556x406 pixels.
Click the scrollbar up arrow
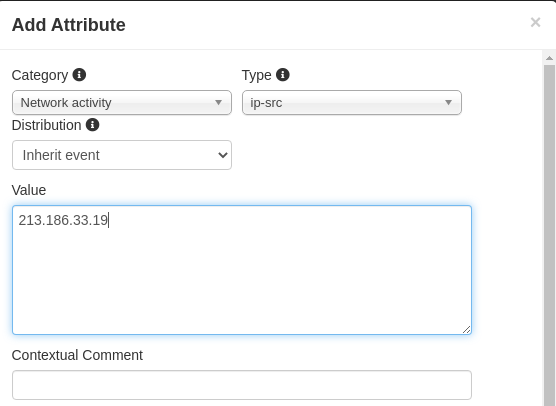click(x=549, y=58)
